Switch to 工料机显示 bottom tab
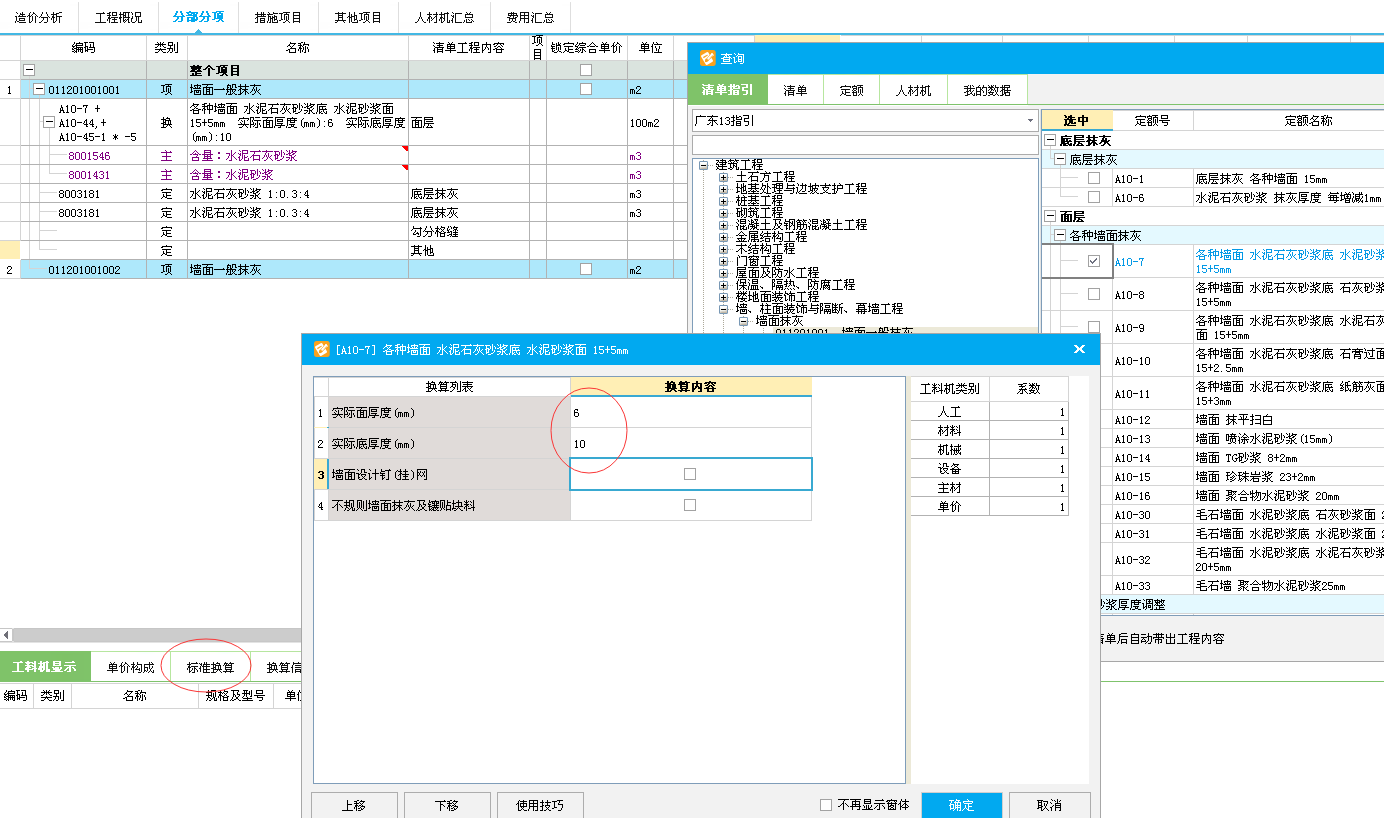This screenshot has width=1384, height=818. [45, 667]
